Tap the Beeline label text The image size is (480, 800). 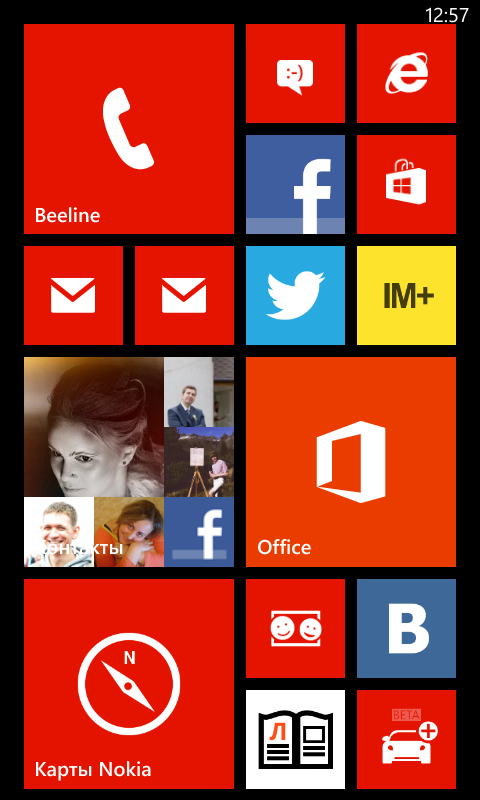point(67,215)
